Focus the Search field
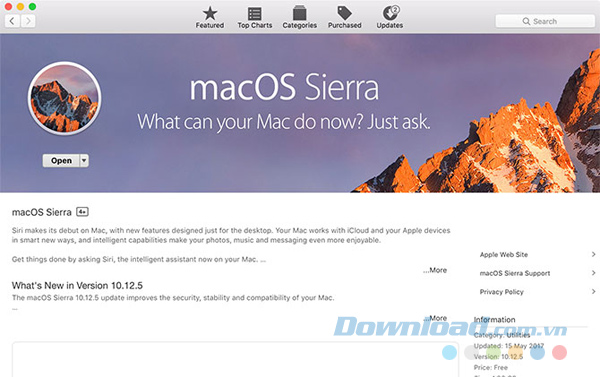This screenshot has height=377, width=600. (545, 21)
